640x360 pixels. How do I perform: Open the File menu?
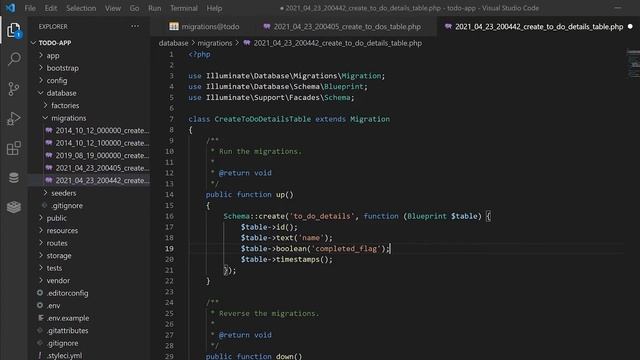[30, 8]
